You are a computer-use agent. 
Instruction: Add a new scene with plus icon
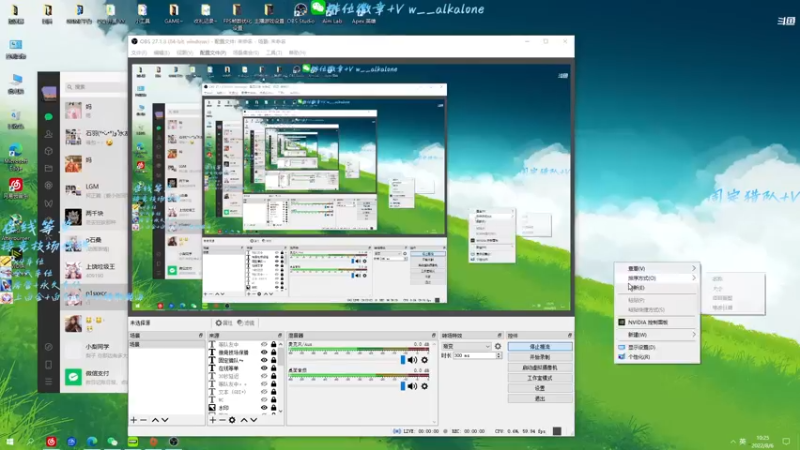click(x=134, y=420)
